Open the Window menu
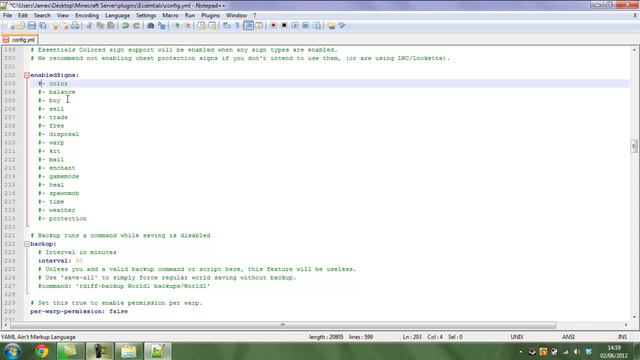Viewport: 640px width, 360px height. point(236,16)
